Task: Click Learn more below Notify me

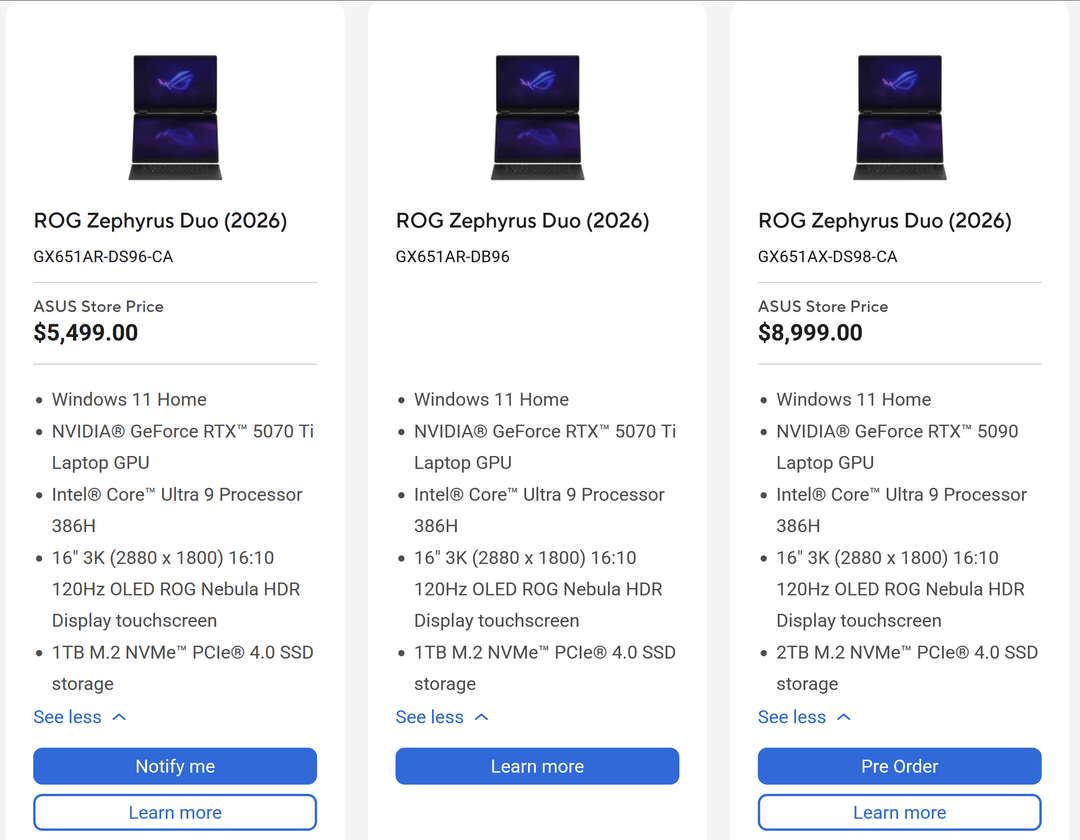Action: (175, 813)
